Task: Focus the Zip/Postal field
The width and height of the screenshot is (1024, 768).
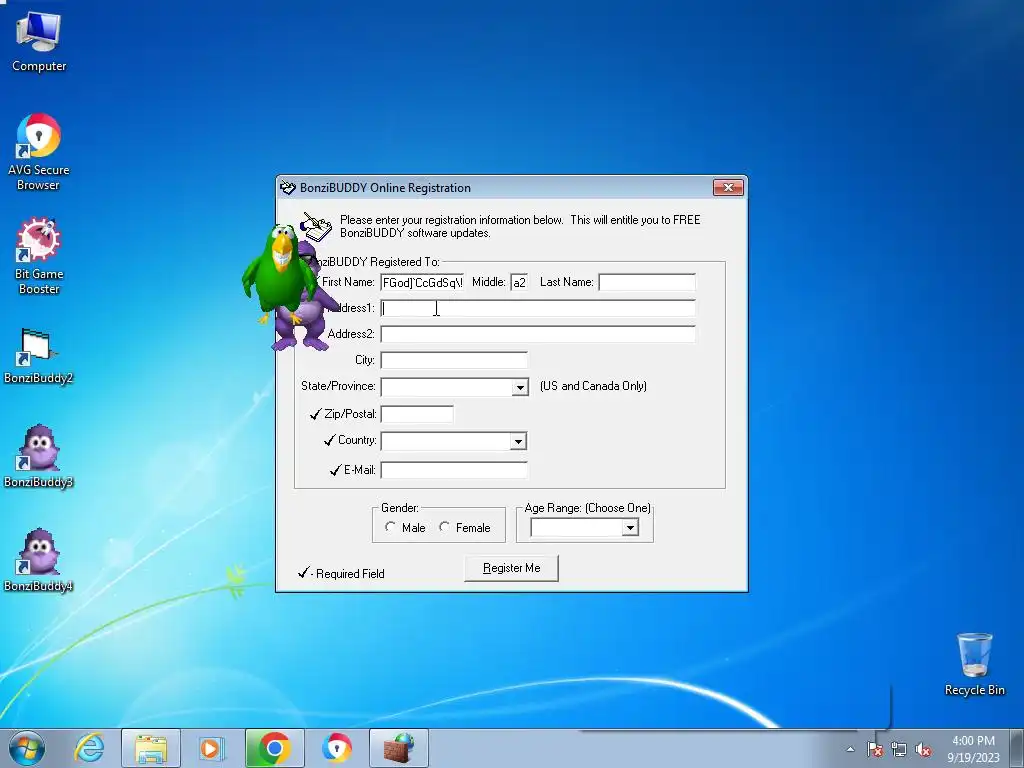Action: (417, 414)
